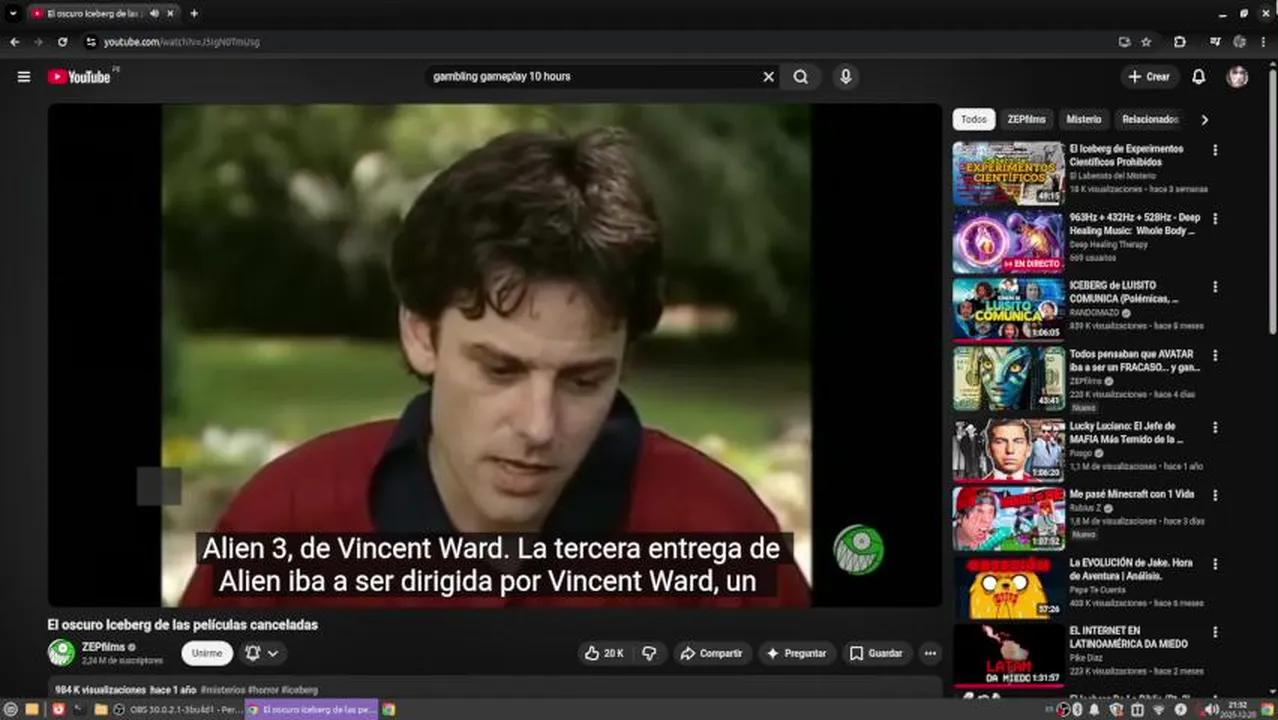Open options for Internet en Latinoamérica video
Screen dimensions: 1278x720
[1215, 632]
